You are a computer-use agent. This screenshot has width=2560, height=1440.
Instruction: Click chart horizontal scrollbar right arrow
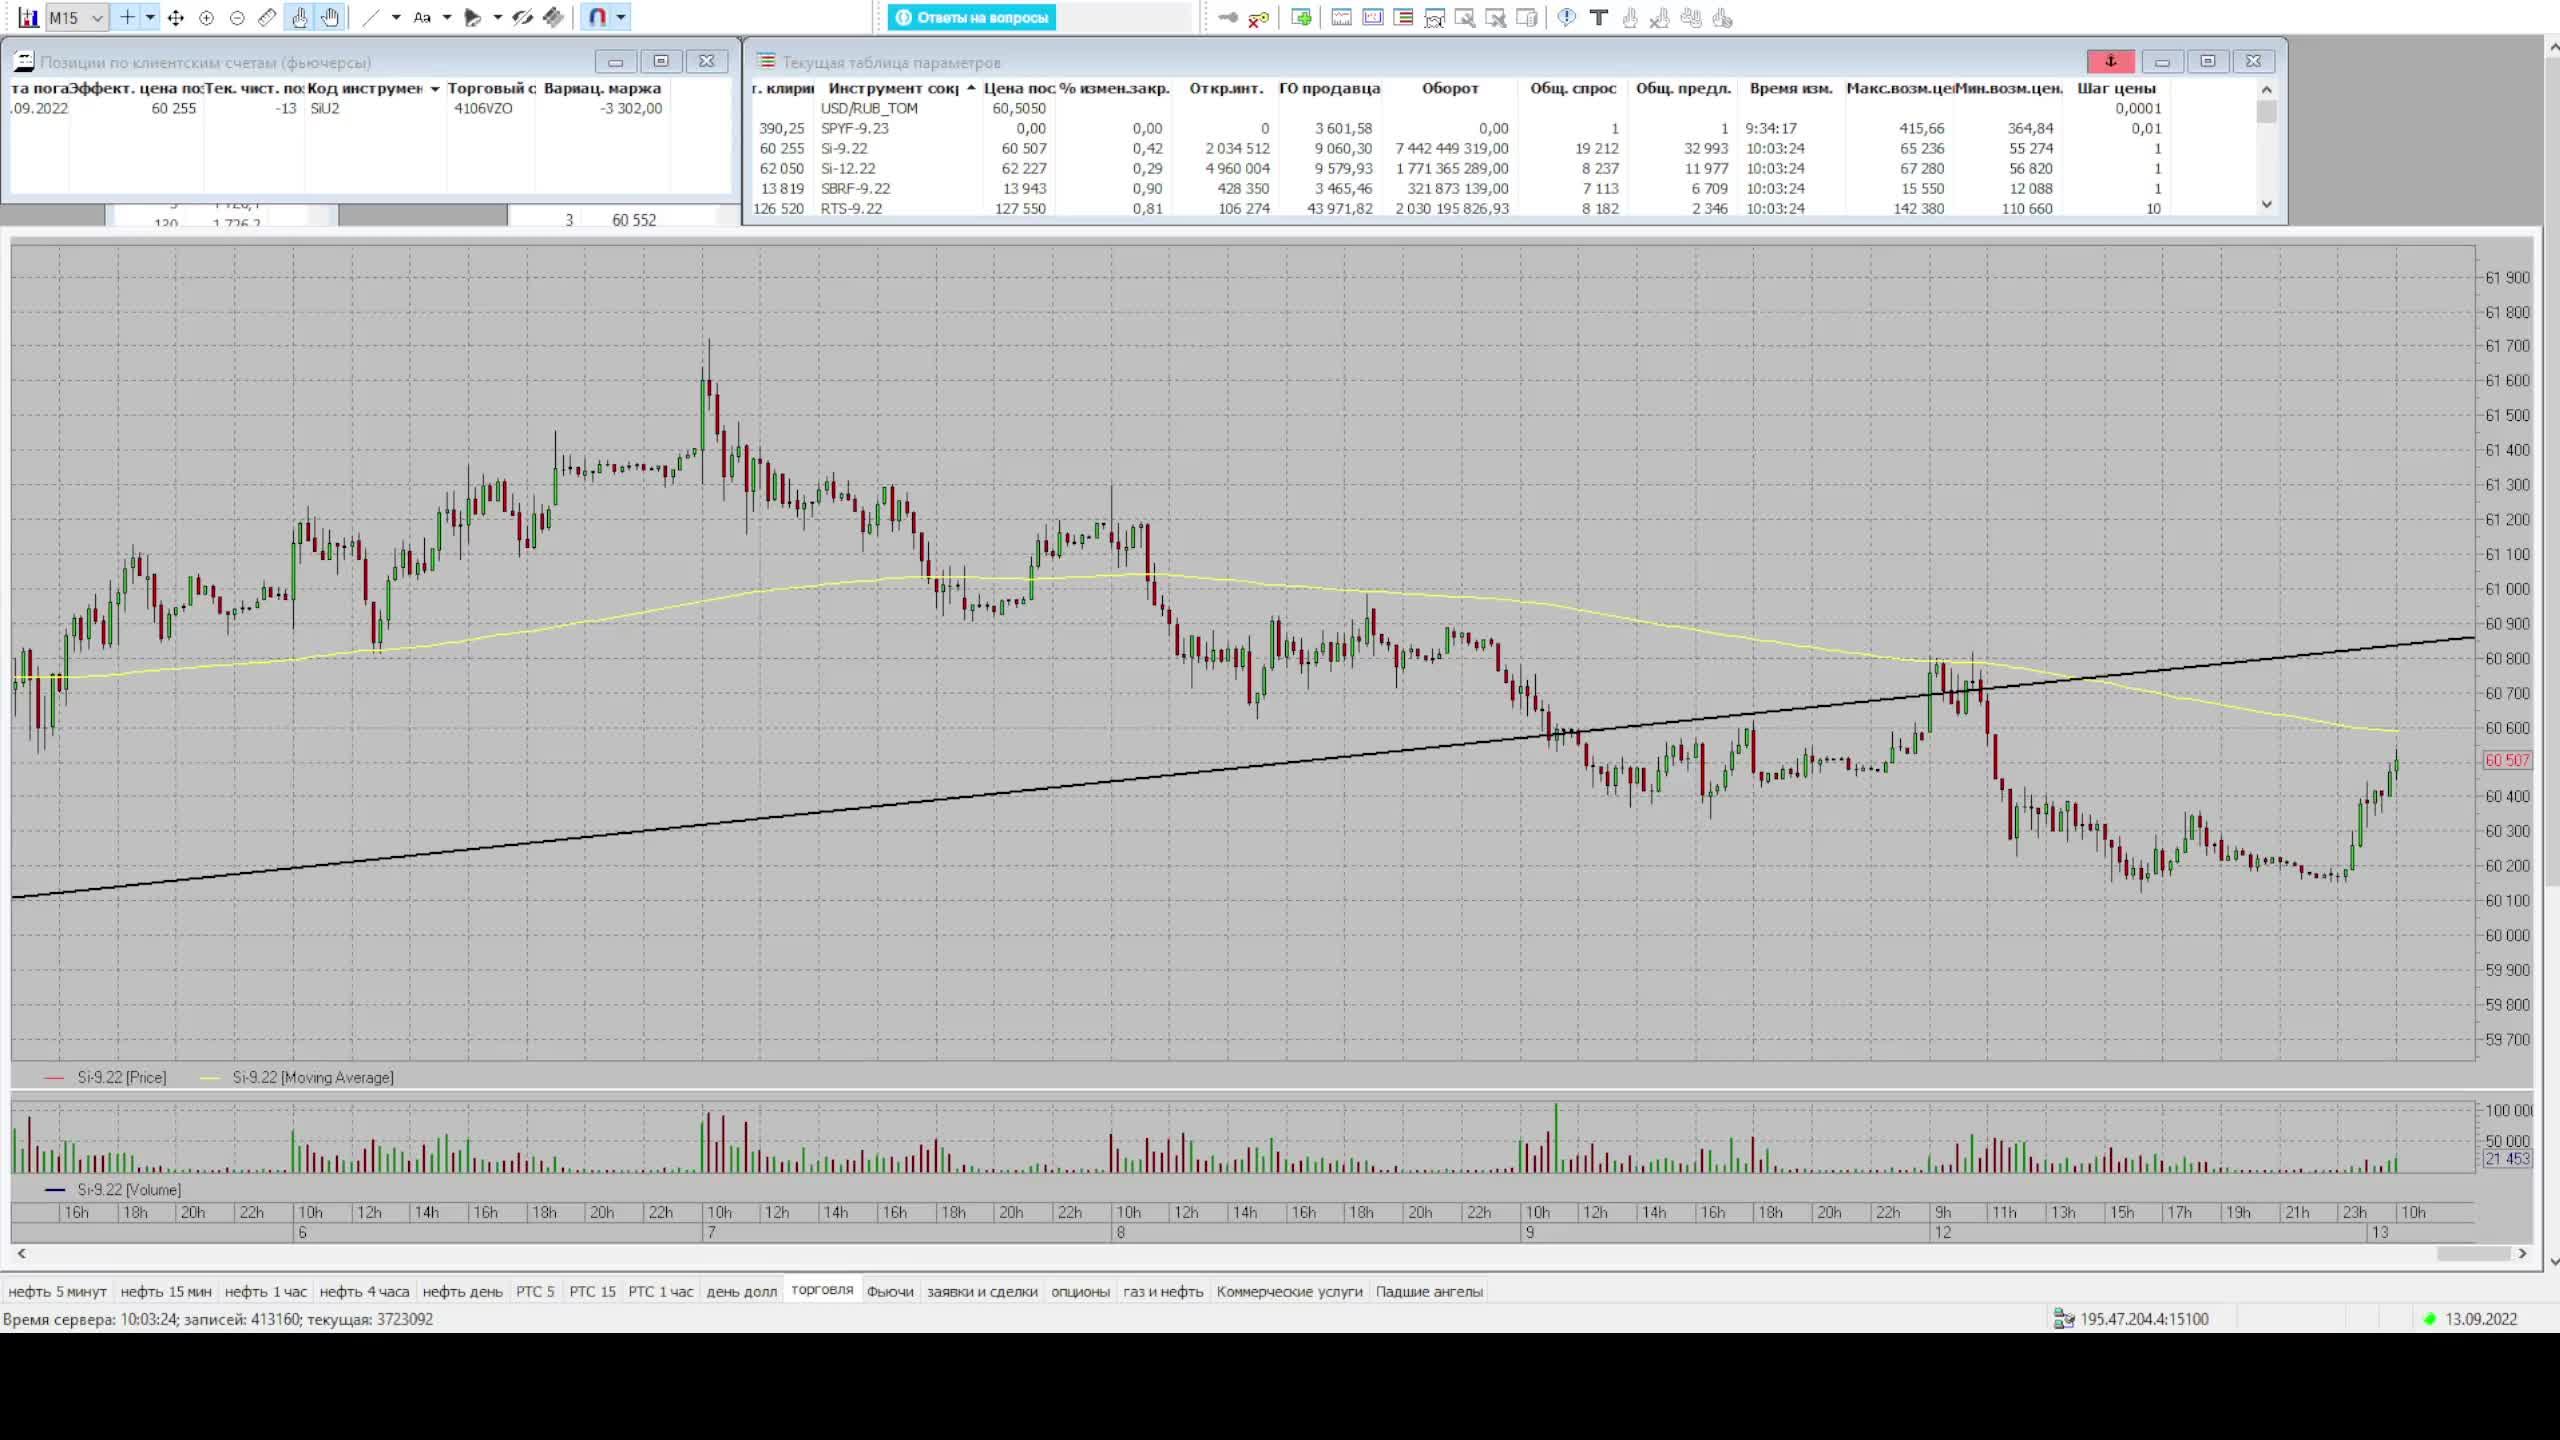[x=2522, y=1253]
